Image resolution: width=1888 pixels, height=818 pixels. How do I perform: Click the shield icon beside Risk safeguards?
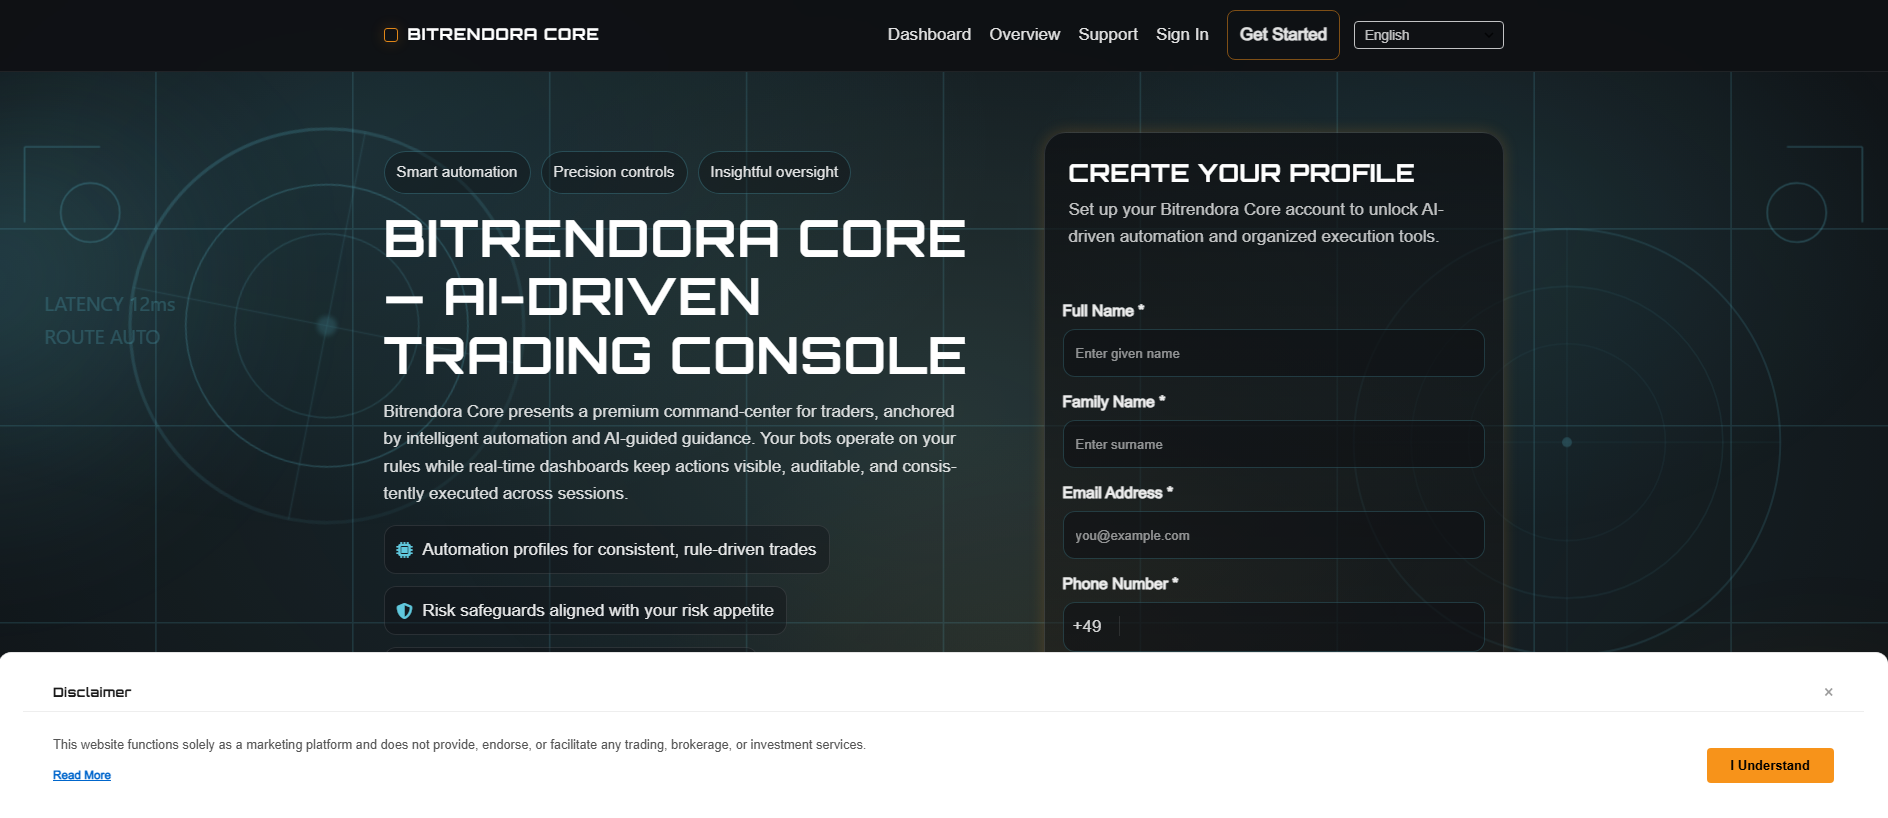tap(404, 611)
